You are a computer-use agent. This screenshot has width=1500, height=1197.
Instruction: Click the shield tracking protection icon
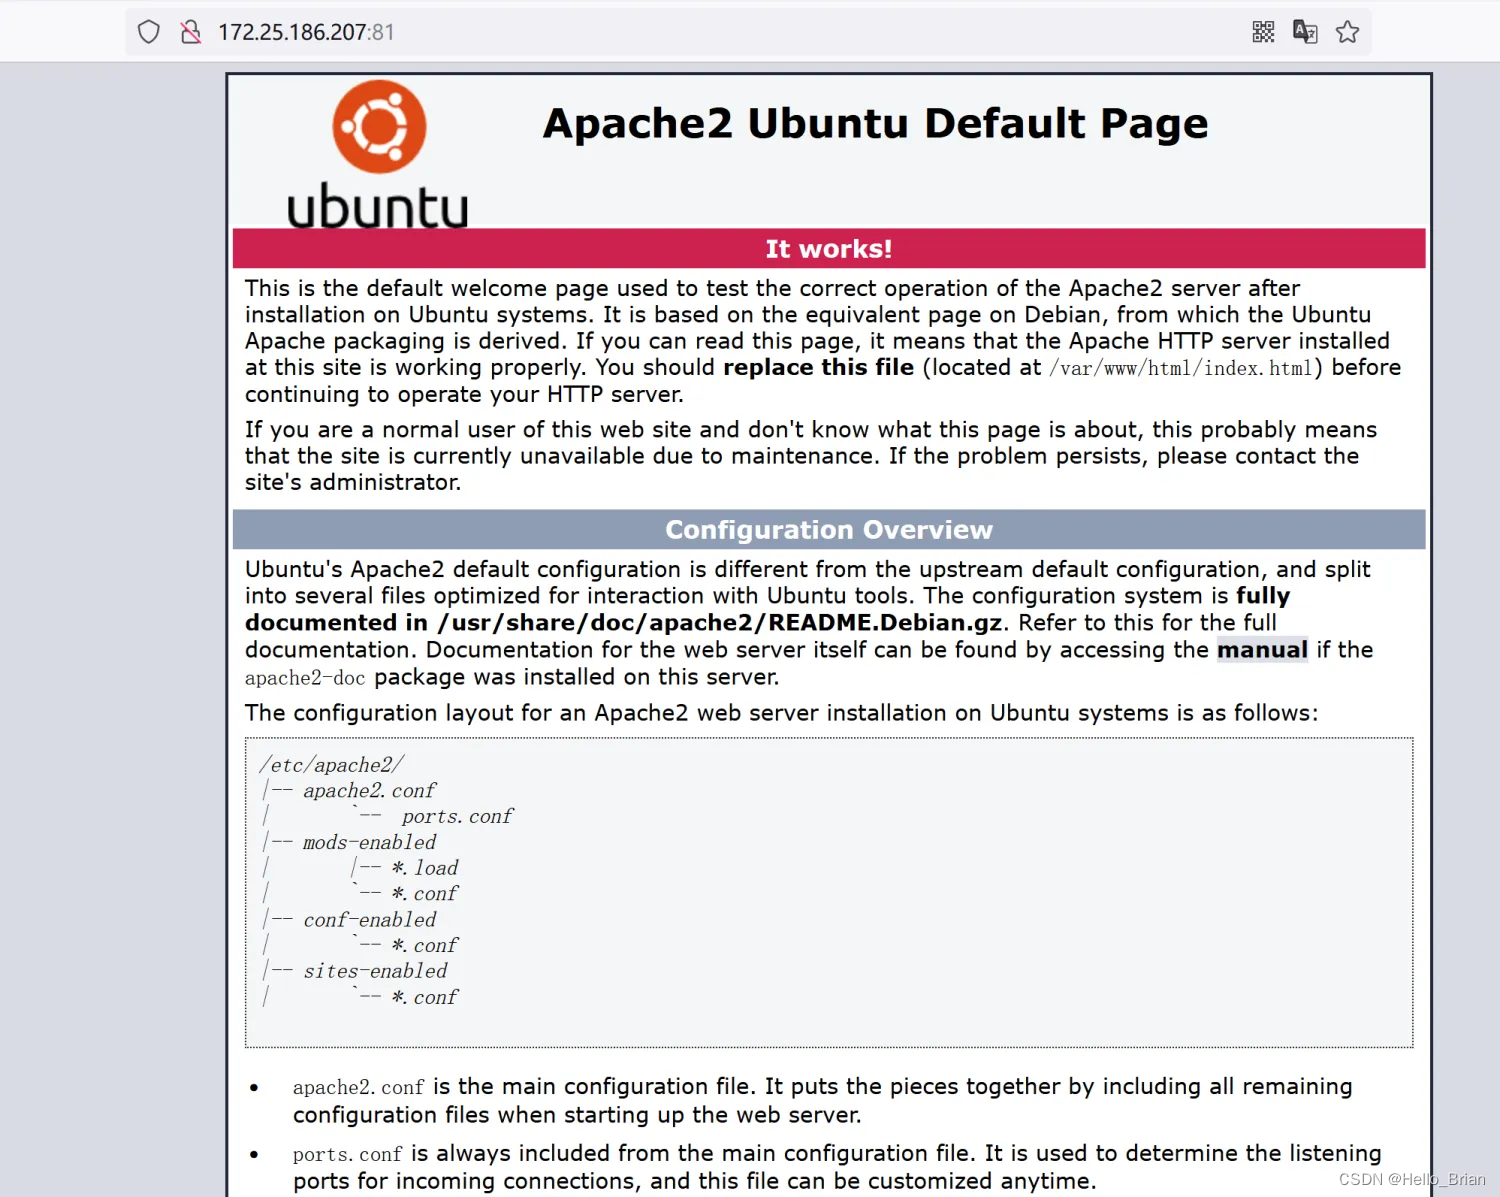click(x=149, y=32)
